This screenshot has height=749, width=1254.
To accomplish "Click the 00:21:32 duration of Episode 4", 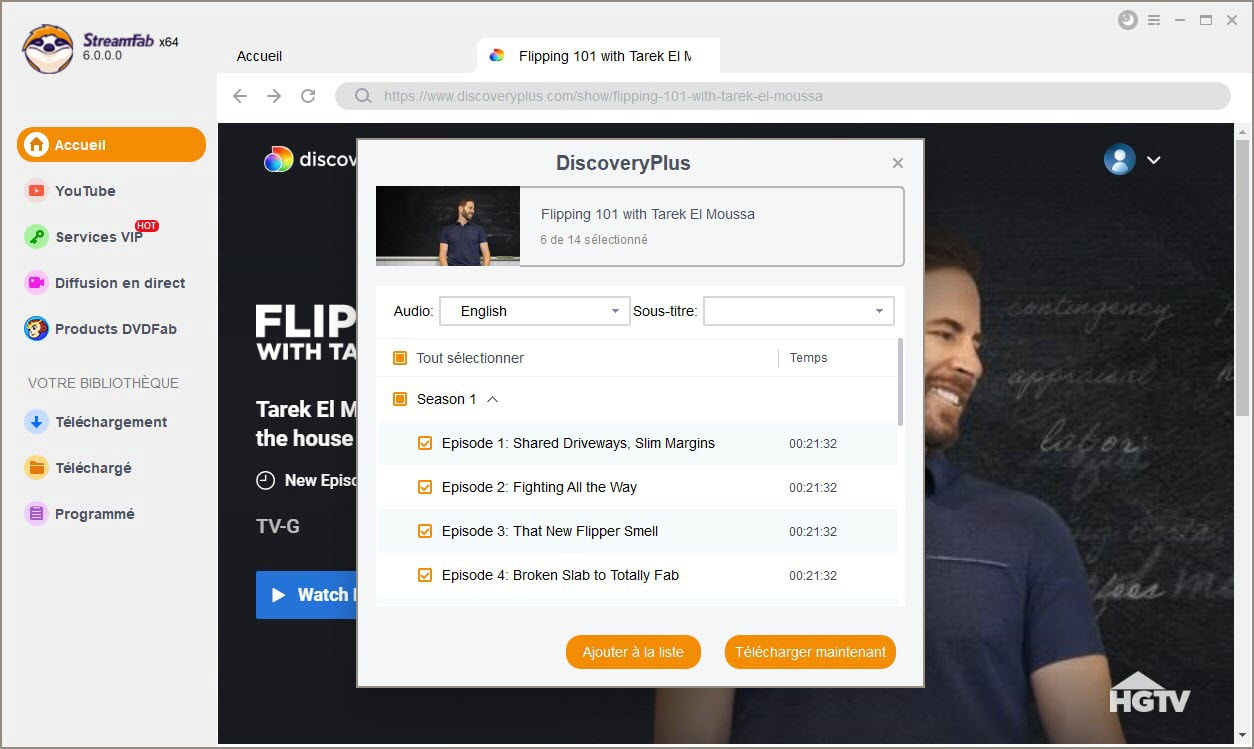I will click(813, 576).
